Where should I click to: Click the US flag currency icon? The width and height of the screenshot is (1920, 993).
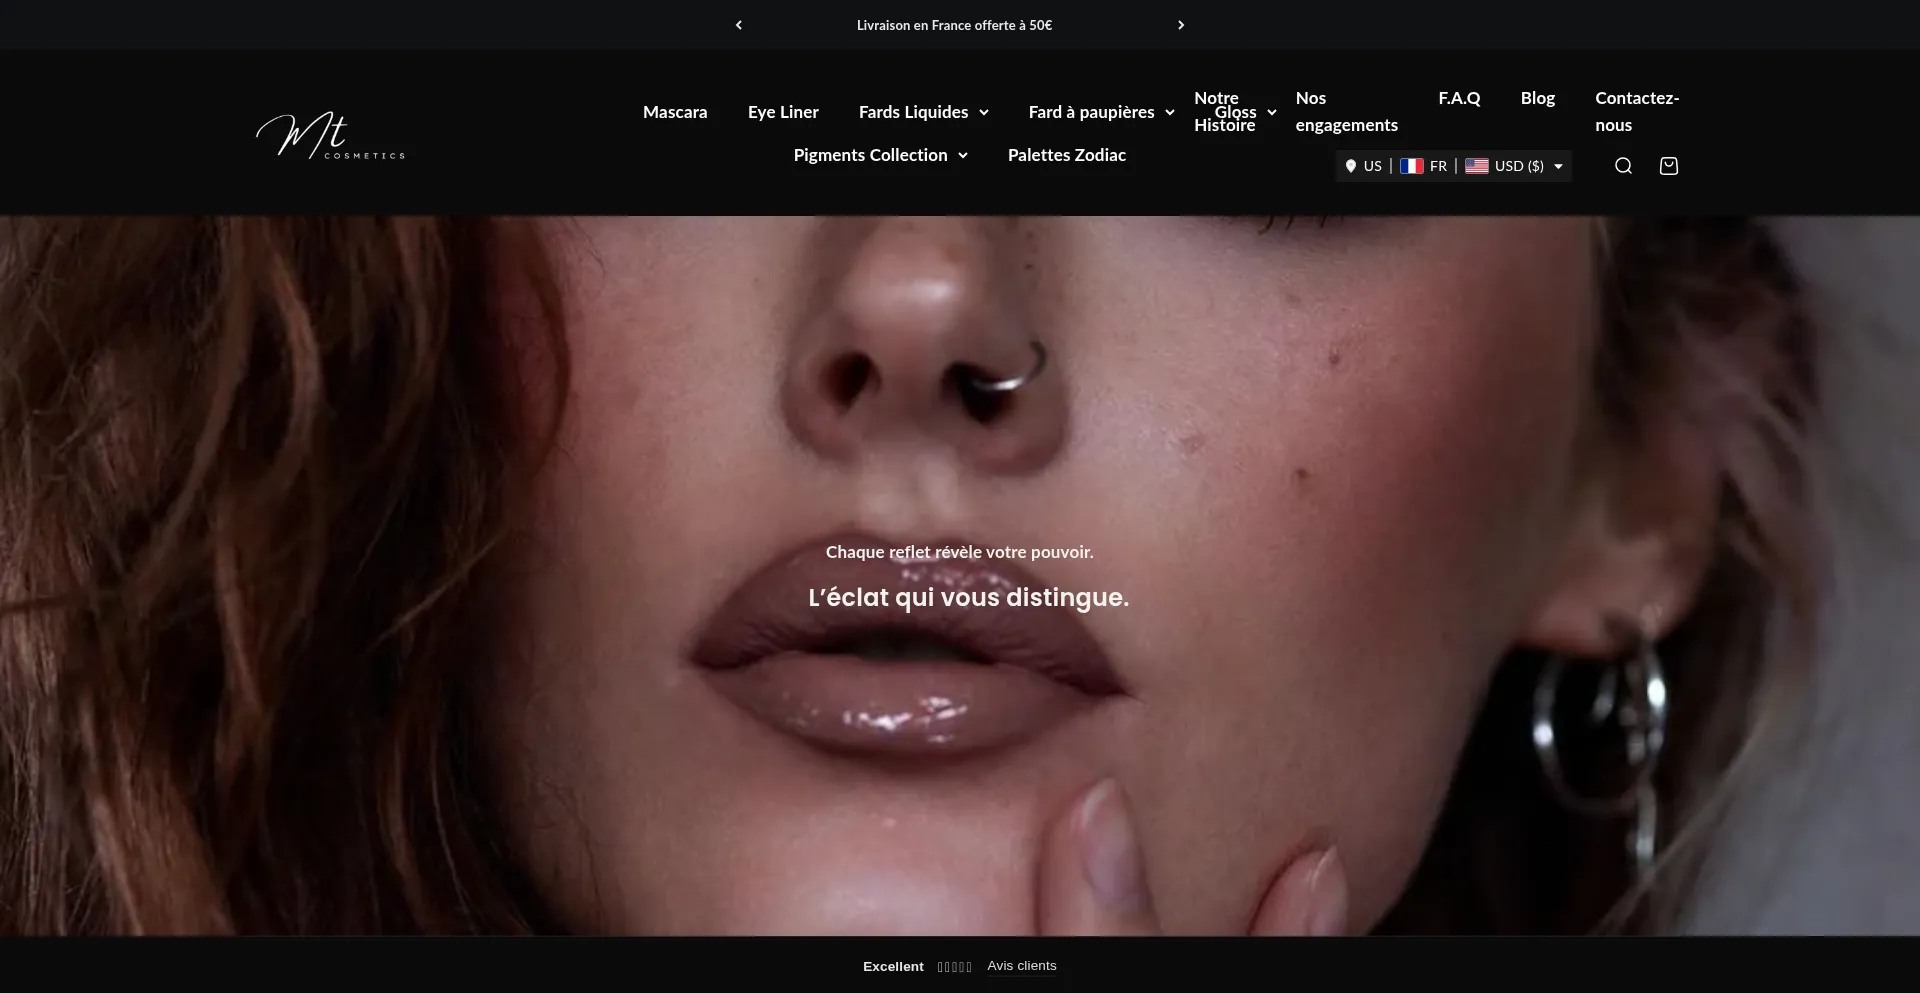tap(1476, 166)
